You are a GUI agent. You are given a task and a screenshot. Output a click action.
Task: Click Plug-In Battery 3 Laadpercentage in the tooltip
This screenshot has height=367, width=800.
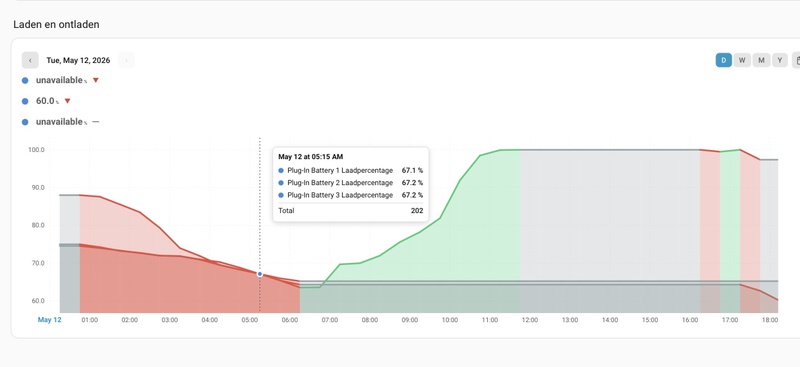340,195
